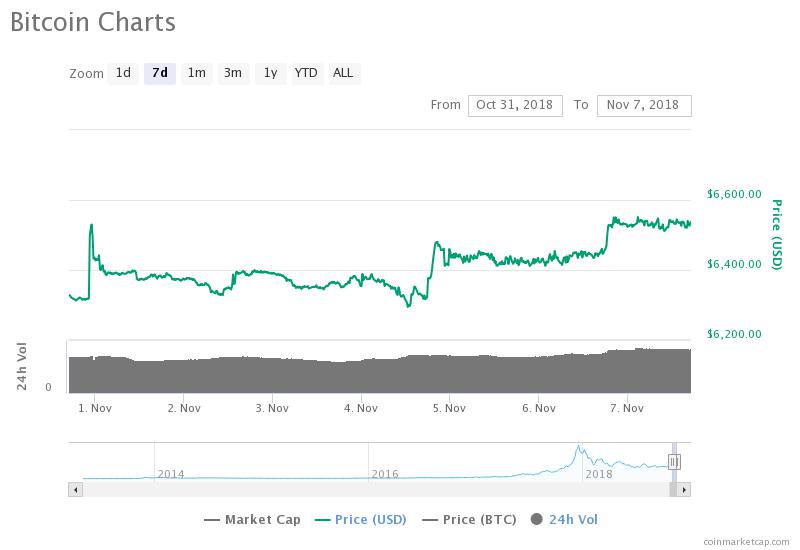Image resolution: width=800 pixels, height=550 pixels.
Task: Click the 2014 label in navigator
Action: click(x=171, y=474)
